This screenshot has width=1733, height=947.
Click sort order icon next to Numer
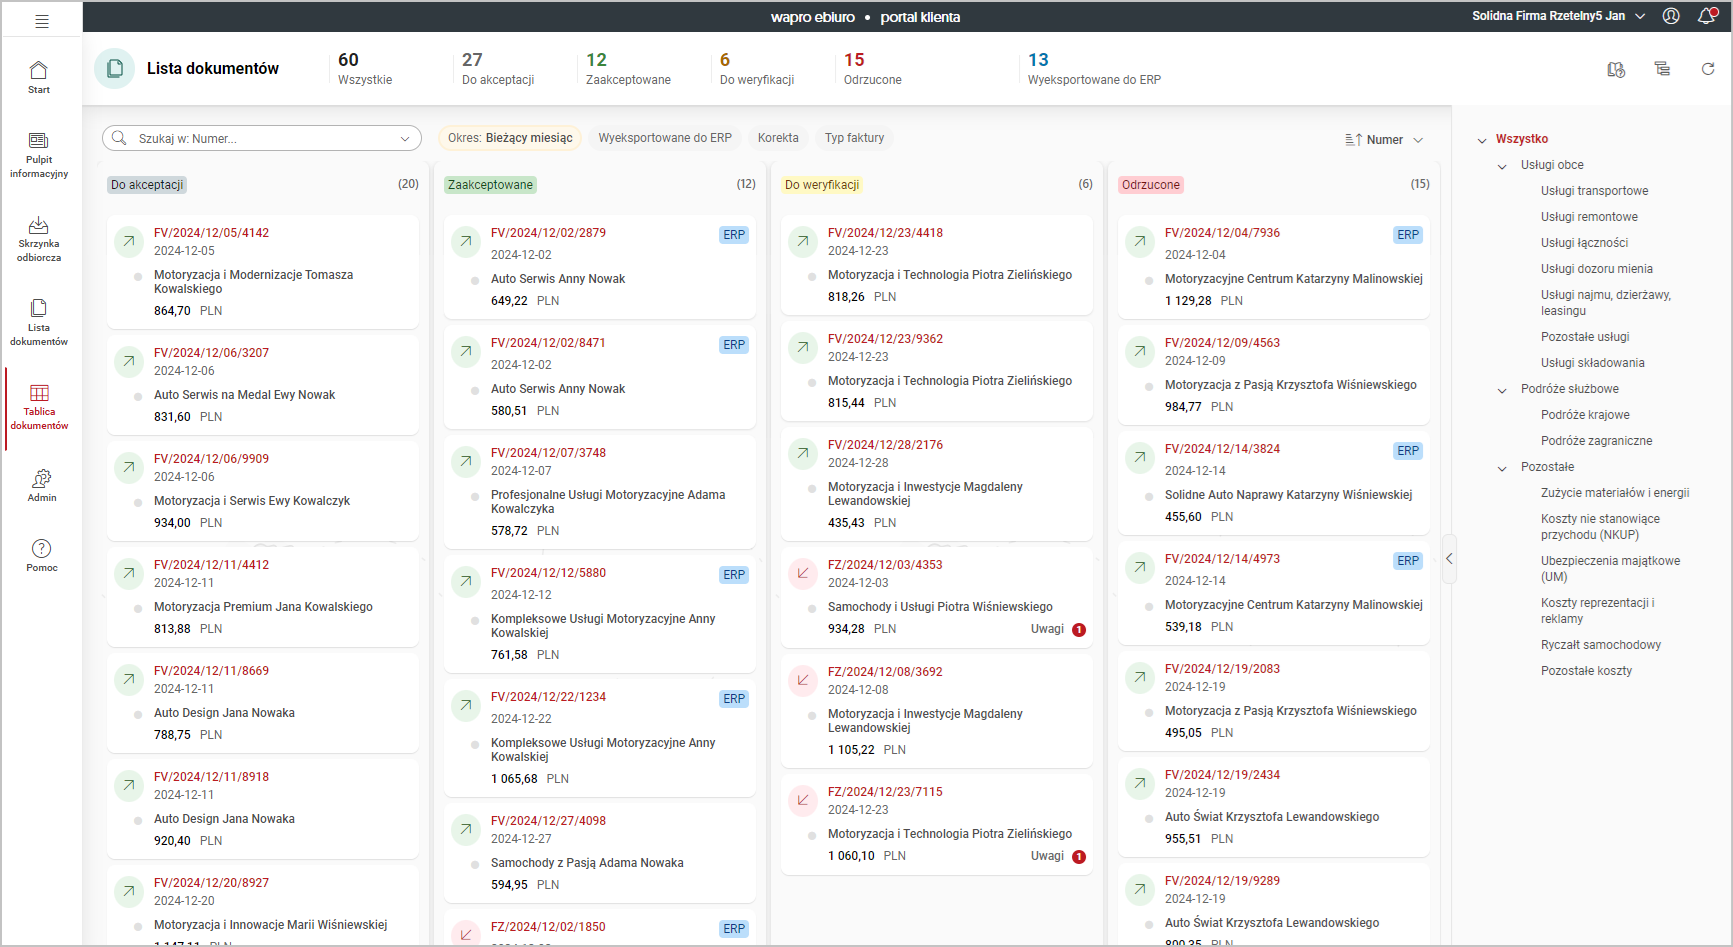pos(1353,140)
